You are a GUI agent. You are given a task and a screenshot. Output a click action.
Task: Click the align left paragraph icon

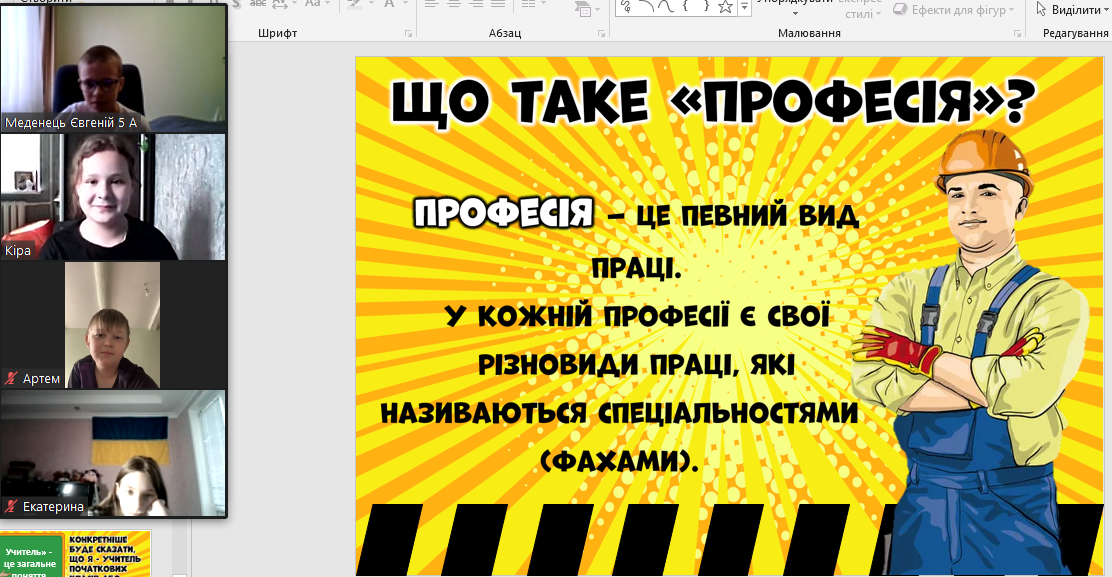pyautogui.click(x=432, y=4)
